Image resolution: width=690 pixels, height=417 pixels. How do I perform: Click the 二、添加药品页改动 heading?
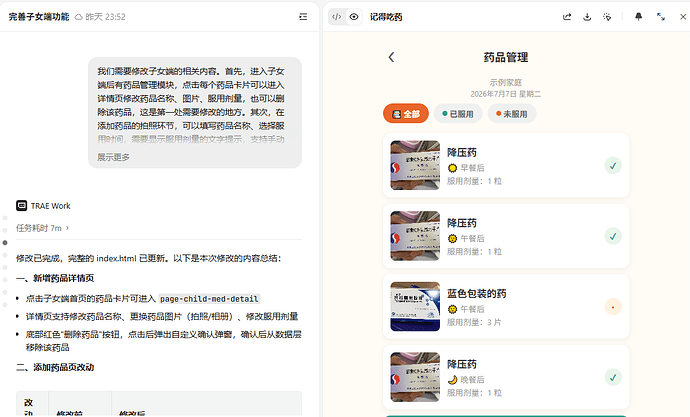(x=55, y=367)
